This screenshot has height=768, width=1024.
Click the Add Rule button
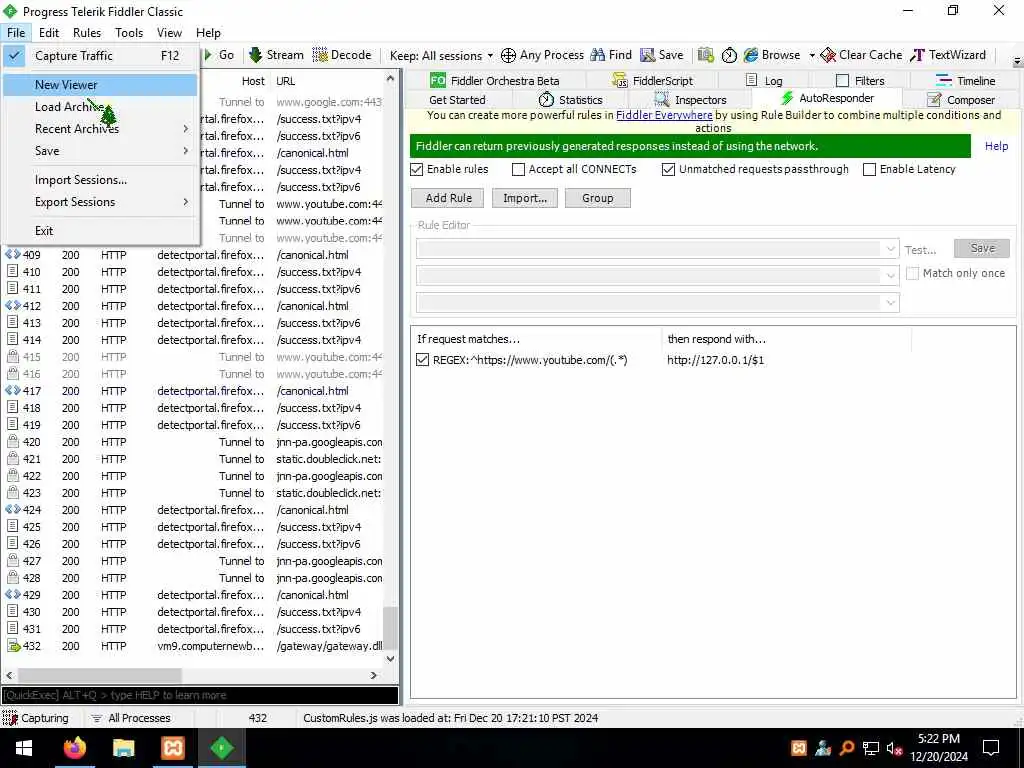pyautogui.click(x=449, y=198)
